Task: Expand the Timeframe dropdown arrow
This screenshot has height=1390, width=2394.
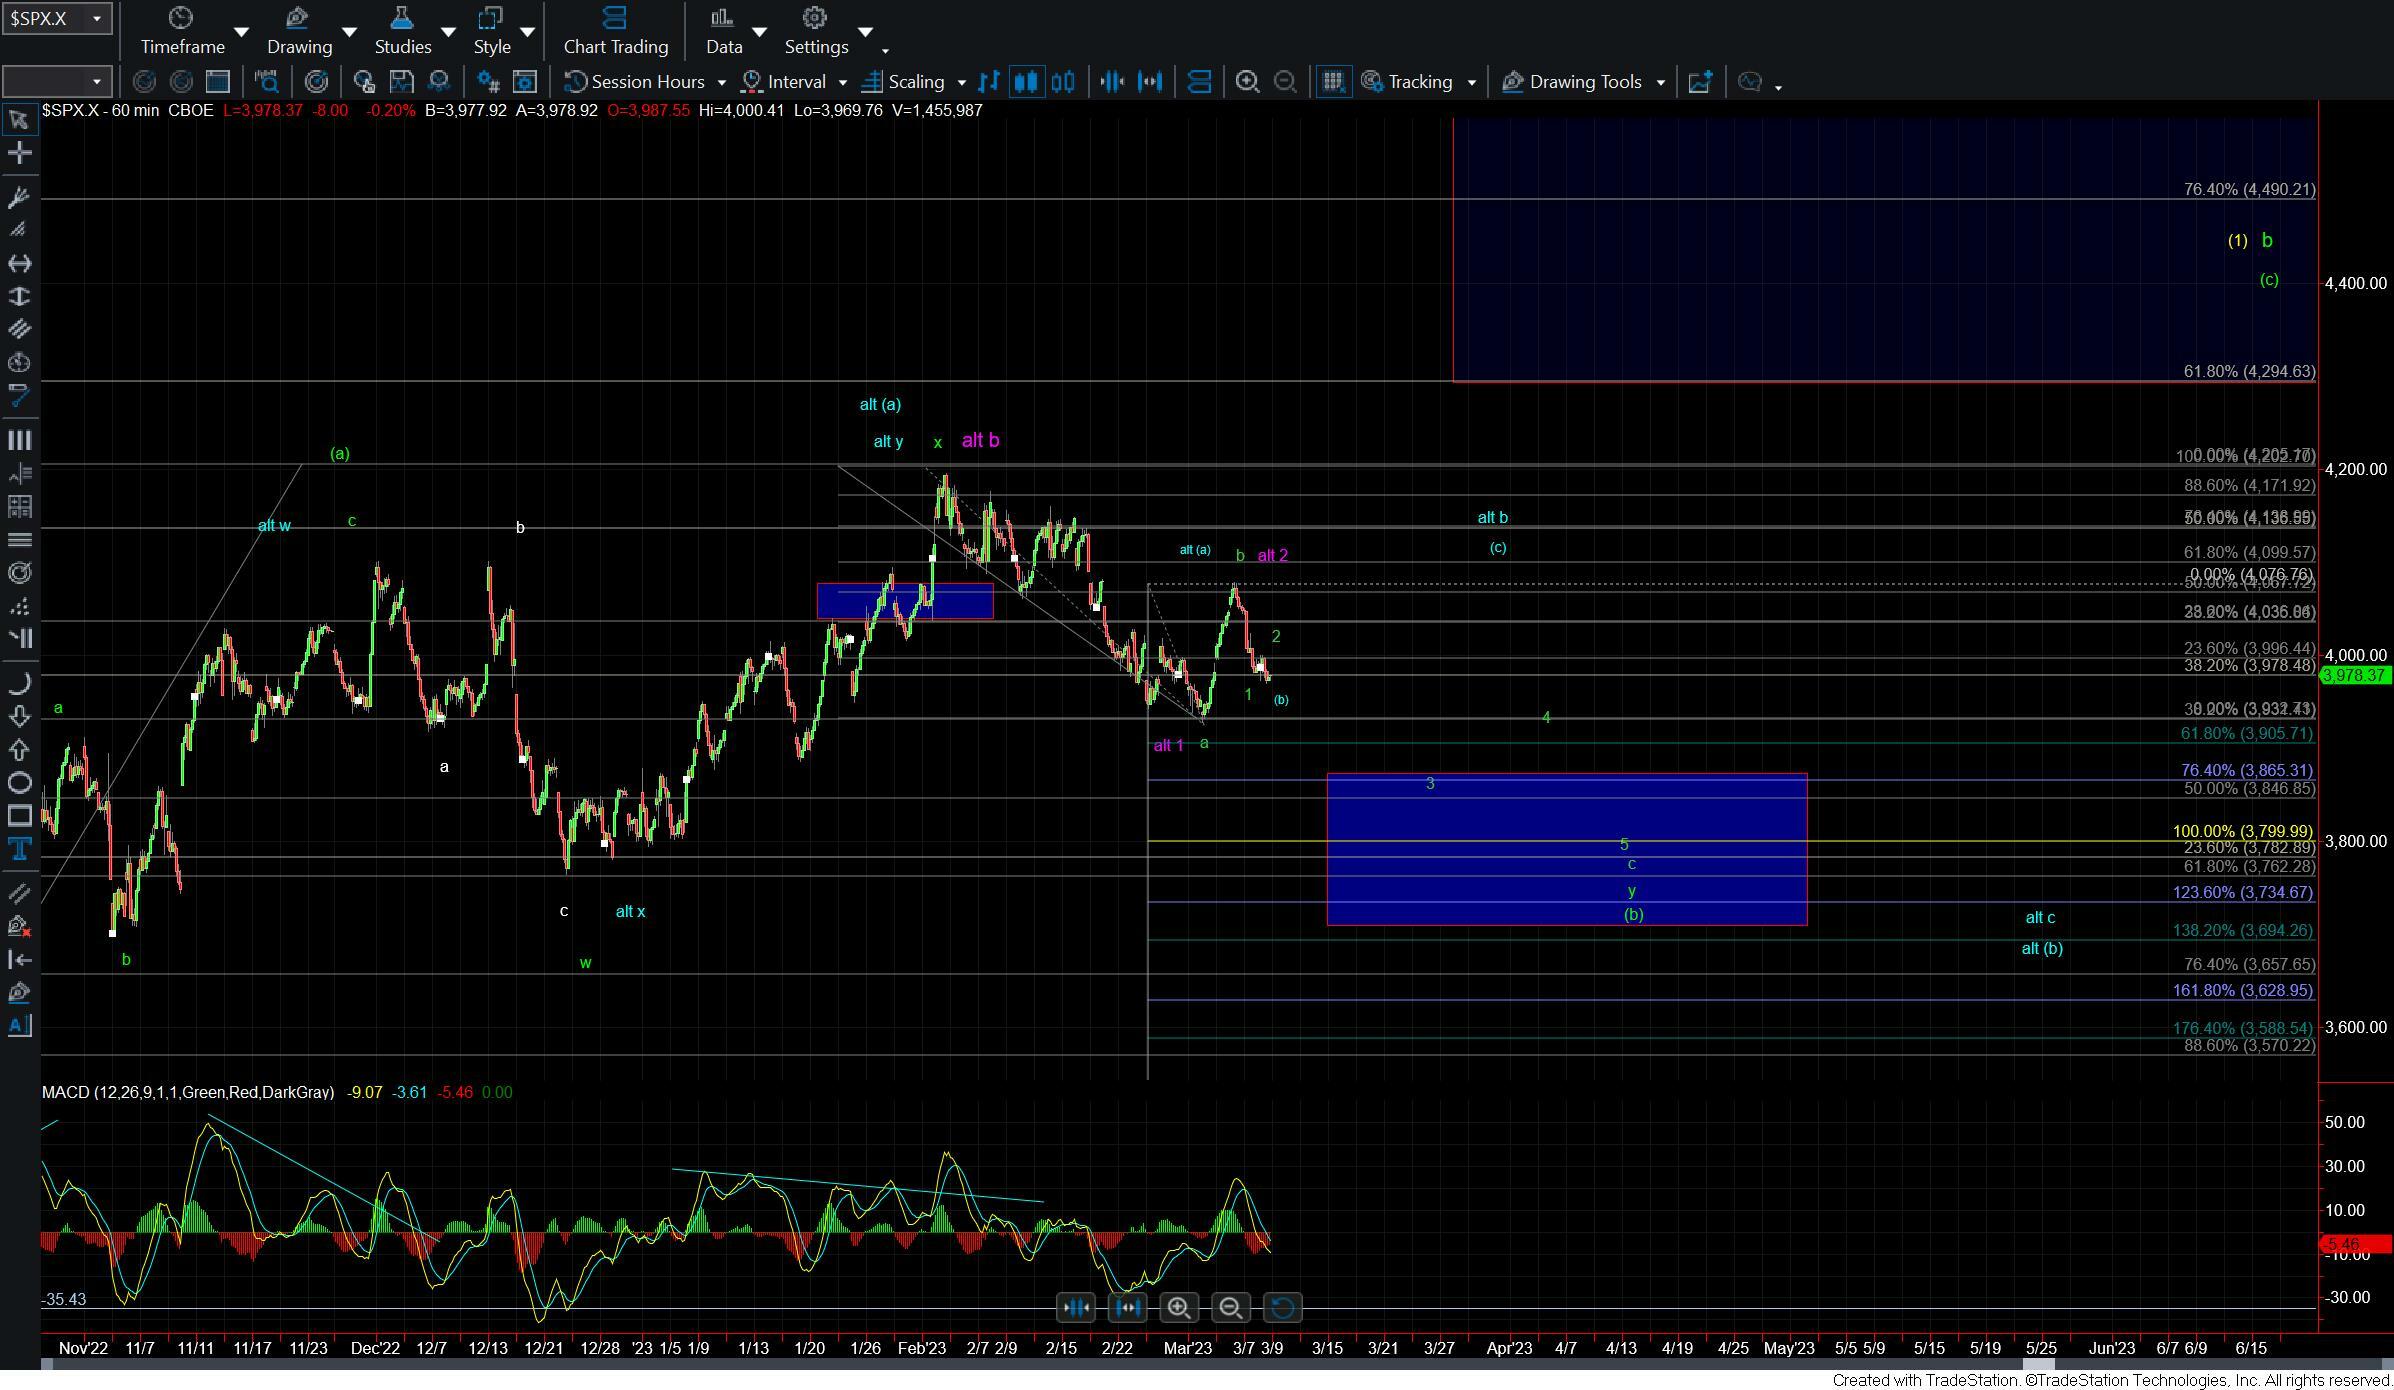Action: [241, 32]
